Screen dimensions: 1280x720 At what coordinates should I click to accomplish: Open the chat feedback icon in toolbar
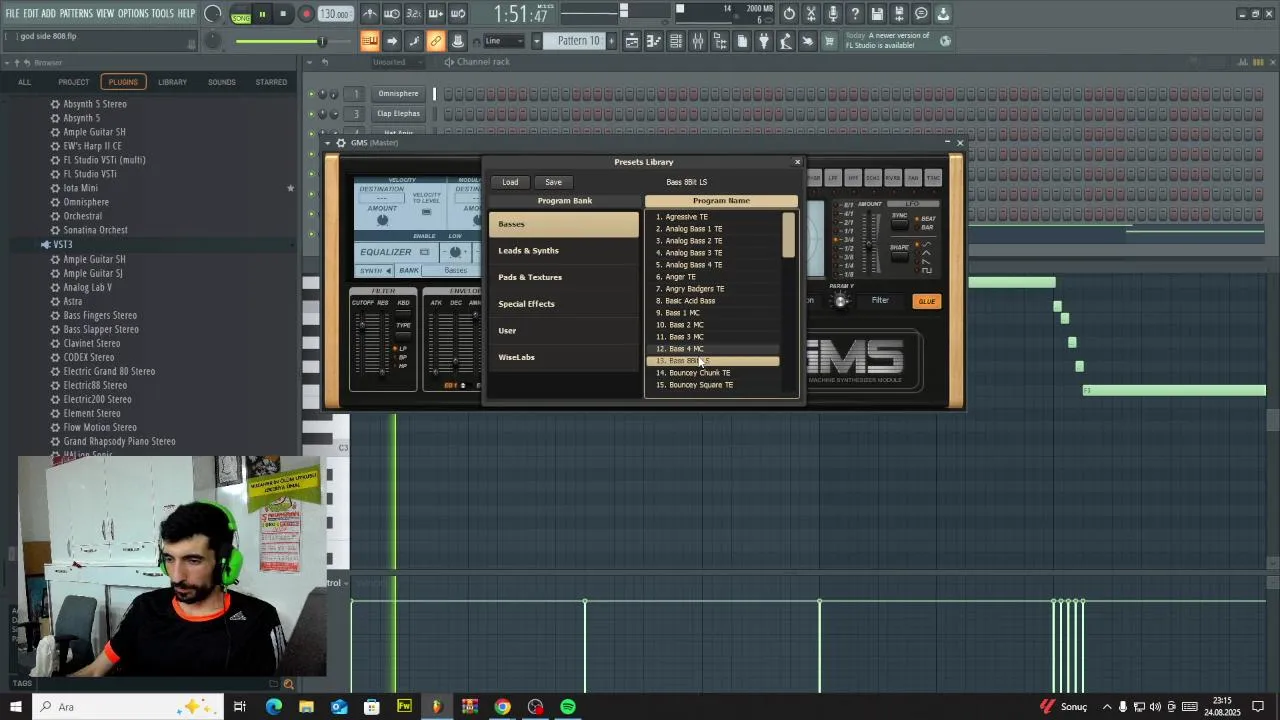pos(921,14)
